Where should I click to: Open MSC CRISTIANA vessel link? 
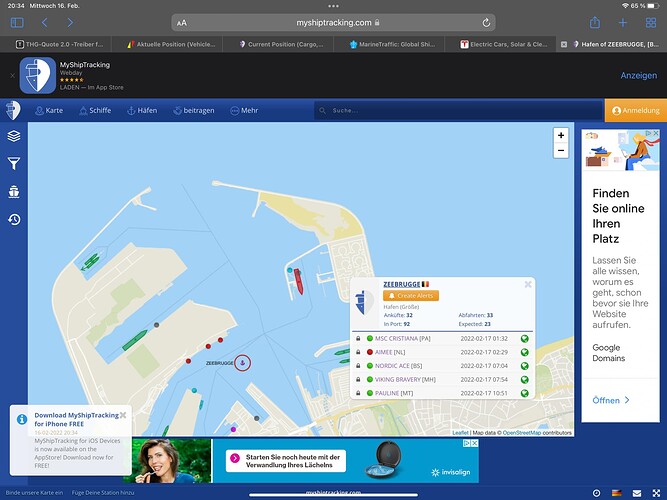[x=396, y=339]
